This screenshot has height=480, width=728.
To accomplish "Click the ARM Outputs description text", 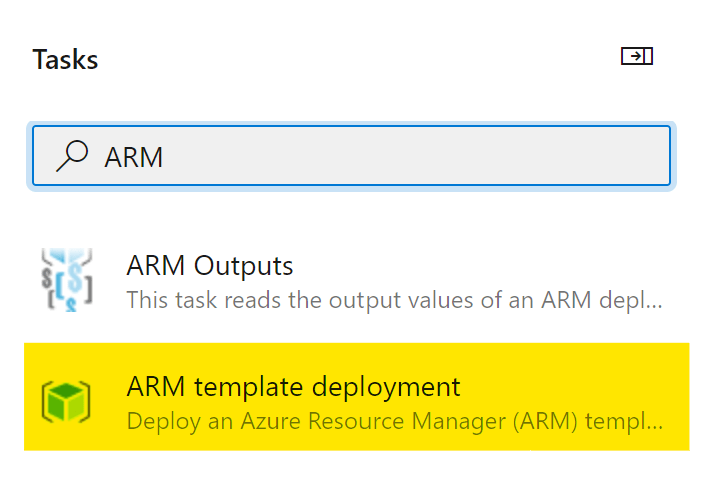I will 394,299.
